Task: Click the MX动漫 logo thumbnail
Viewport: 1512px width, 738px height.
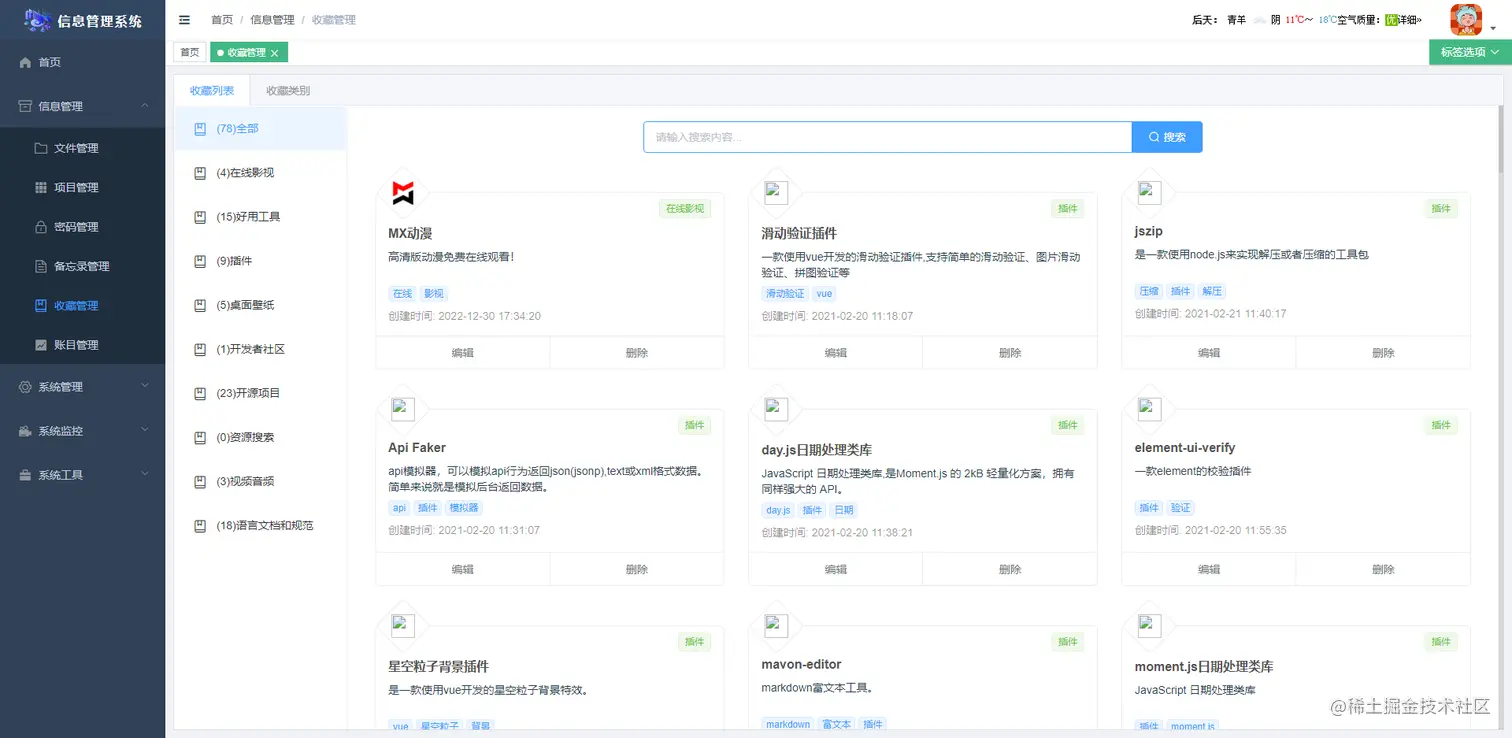Action: point(403,193)
